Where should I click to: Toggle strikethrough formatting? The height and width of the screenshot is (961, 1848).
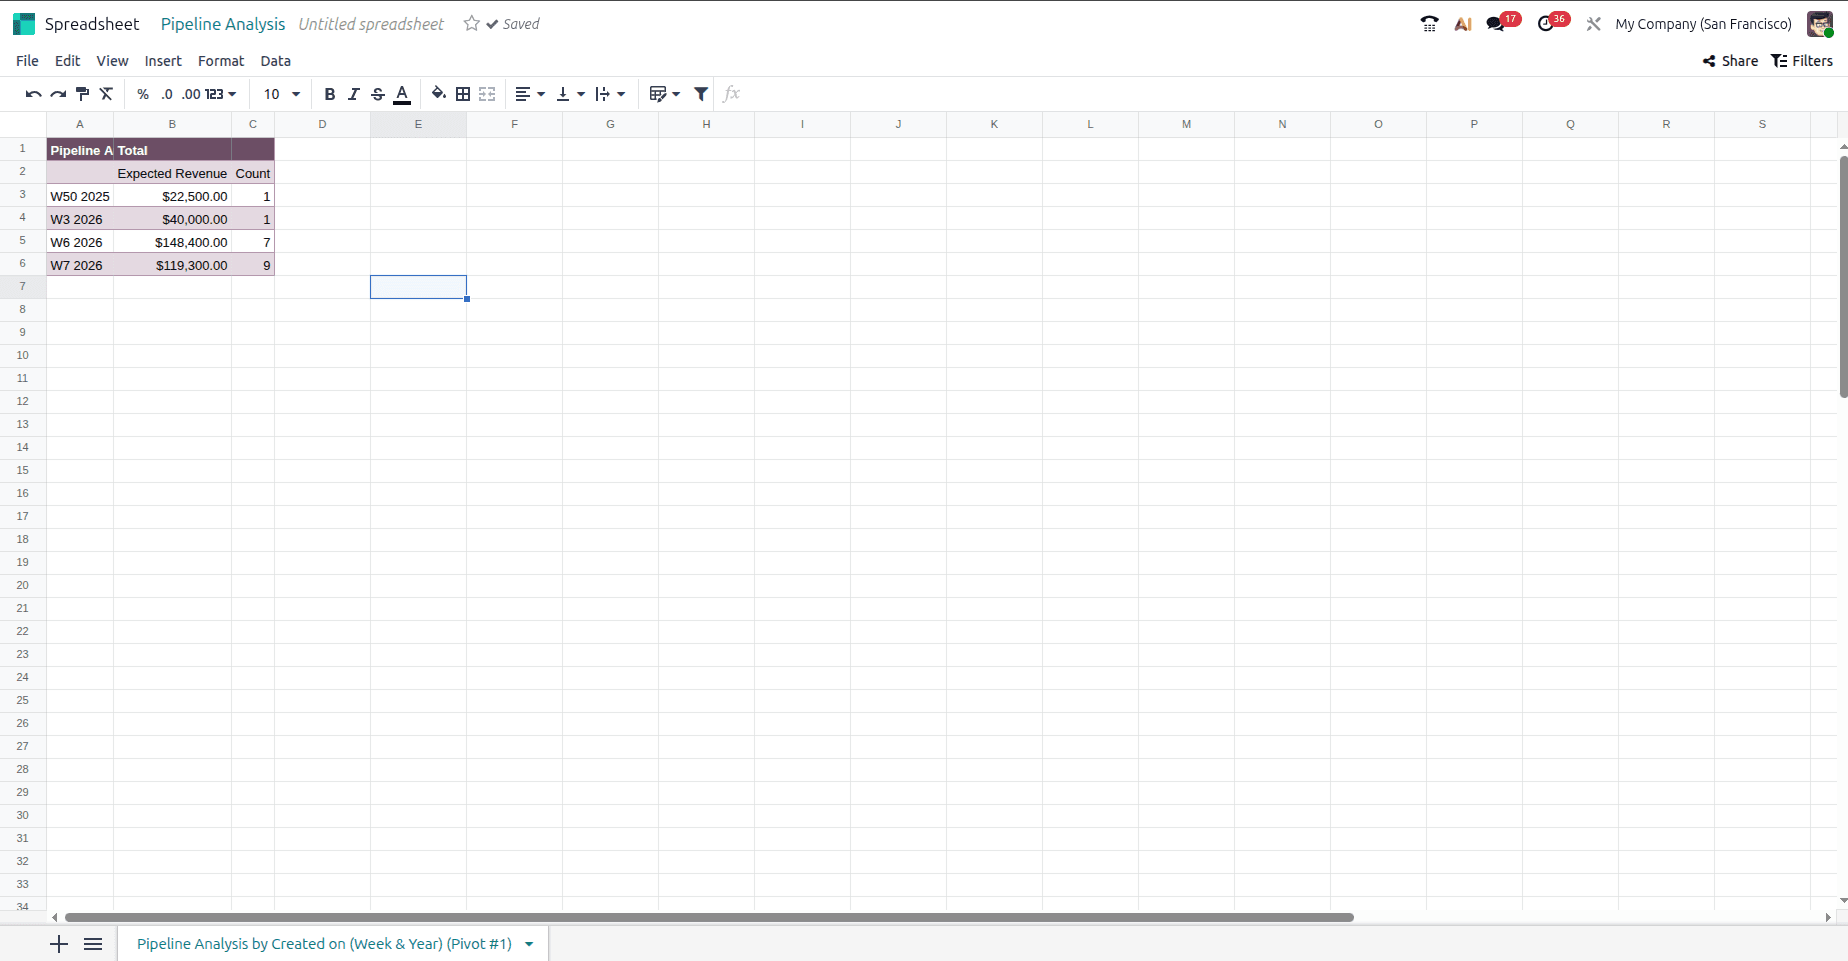coord(378,94)
